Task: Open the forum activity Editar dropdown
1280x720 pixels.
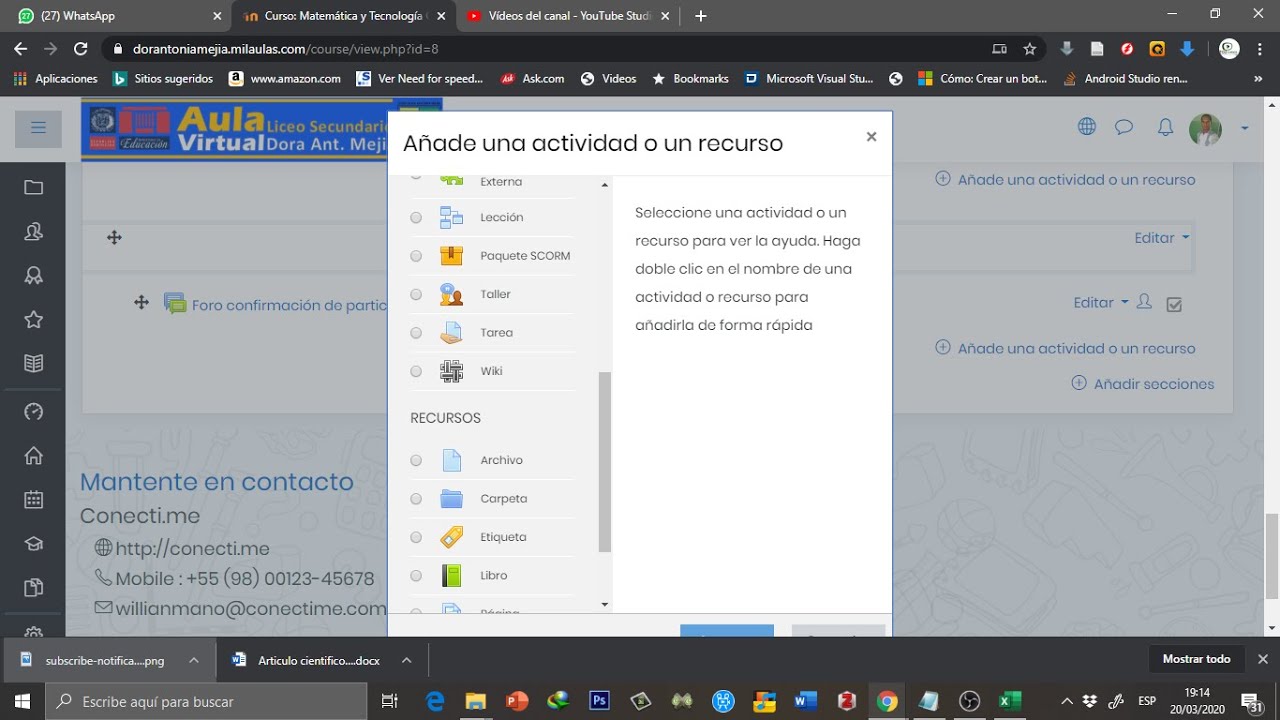Action: pos(1101,302)
